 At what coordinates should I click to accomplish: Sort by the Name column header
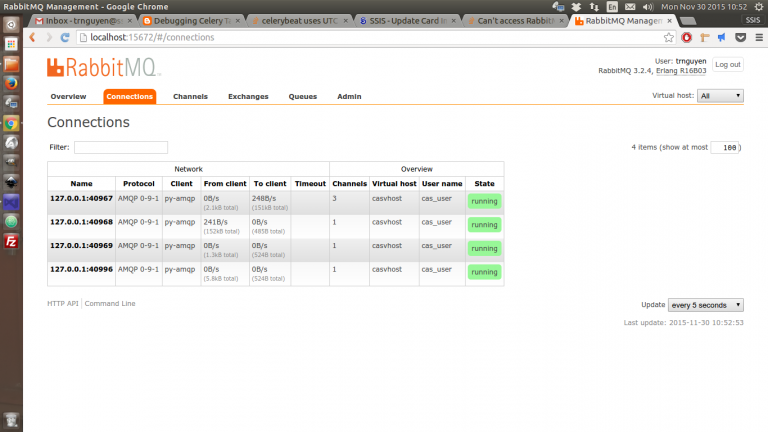81,184
